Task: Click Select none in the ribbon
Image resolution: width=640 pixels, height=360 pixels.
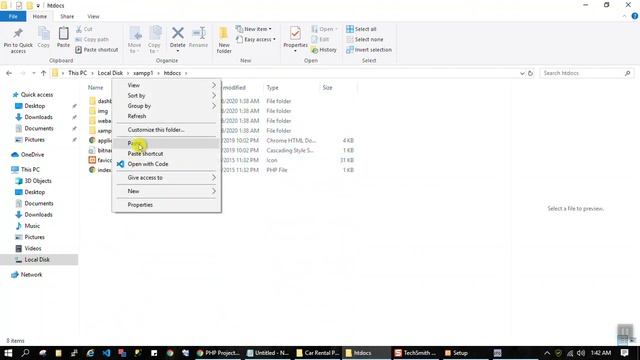Action: click(x=364, y=40)
